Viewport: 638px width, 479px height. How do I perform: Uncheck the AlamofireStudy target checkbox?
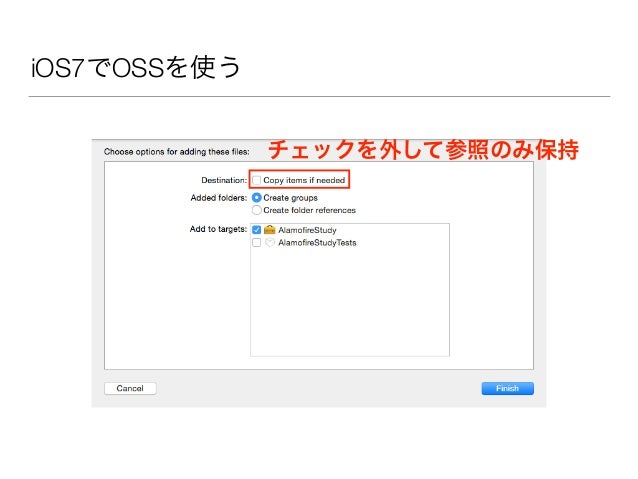pos(257,230)
